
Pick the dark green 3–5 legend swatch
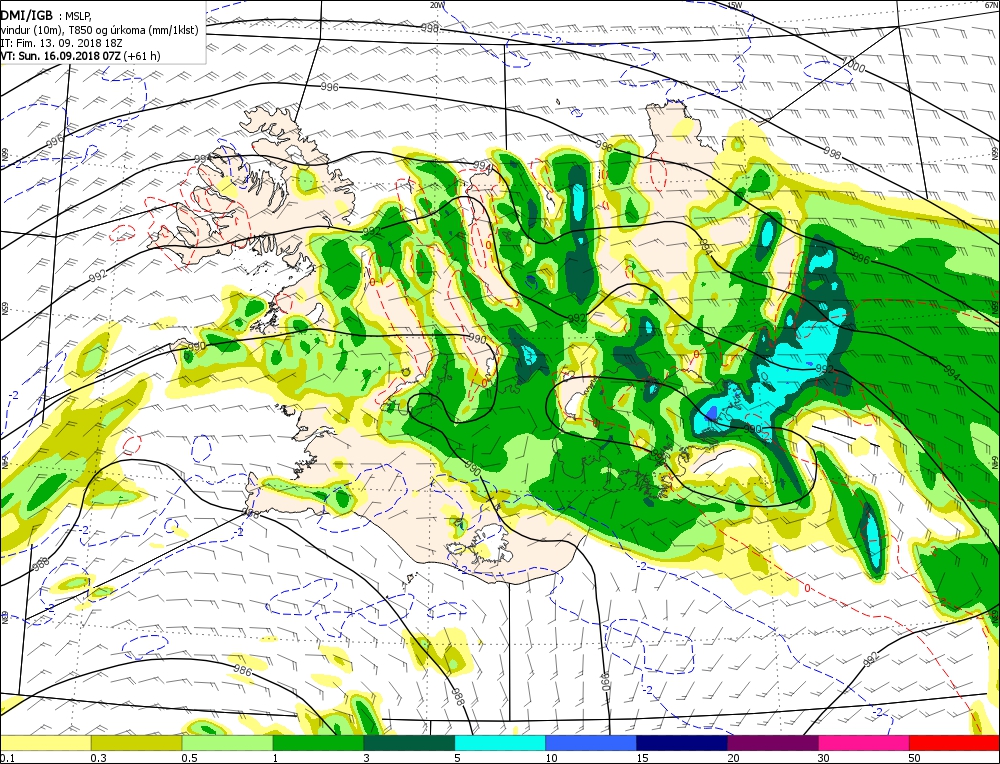point(409,743)
